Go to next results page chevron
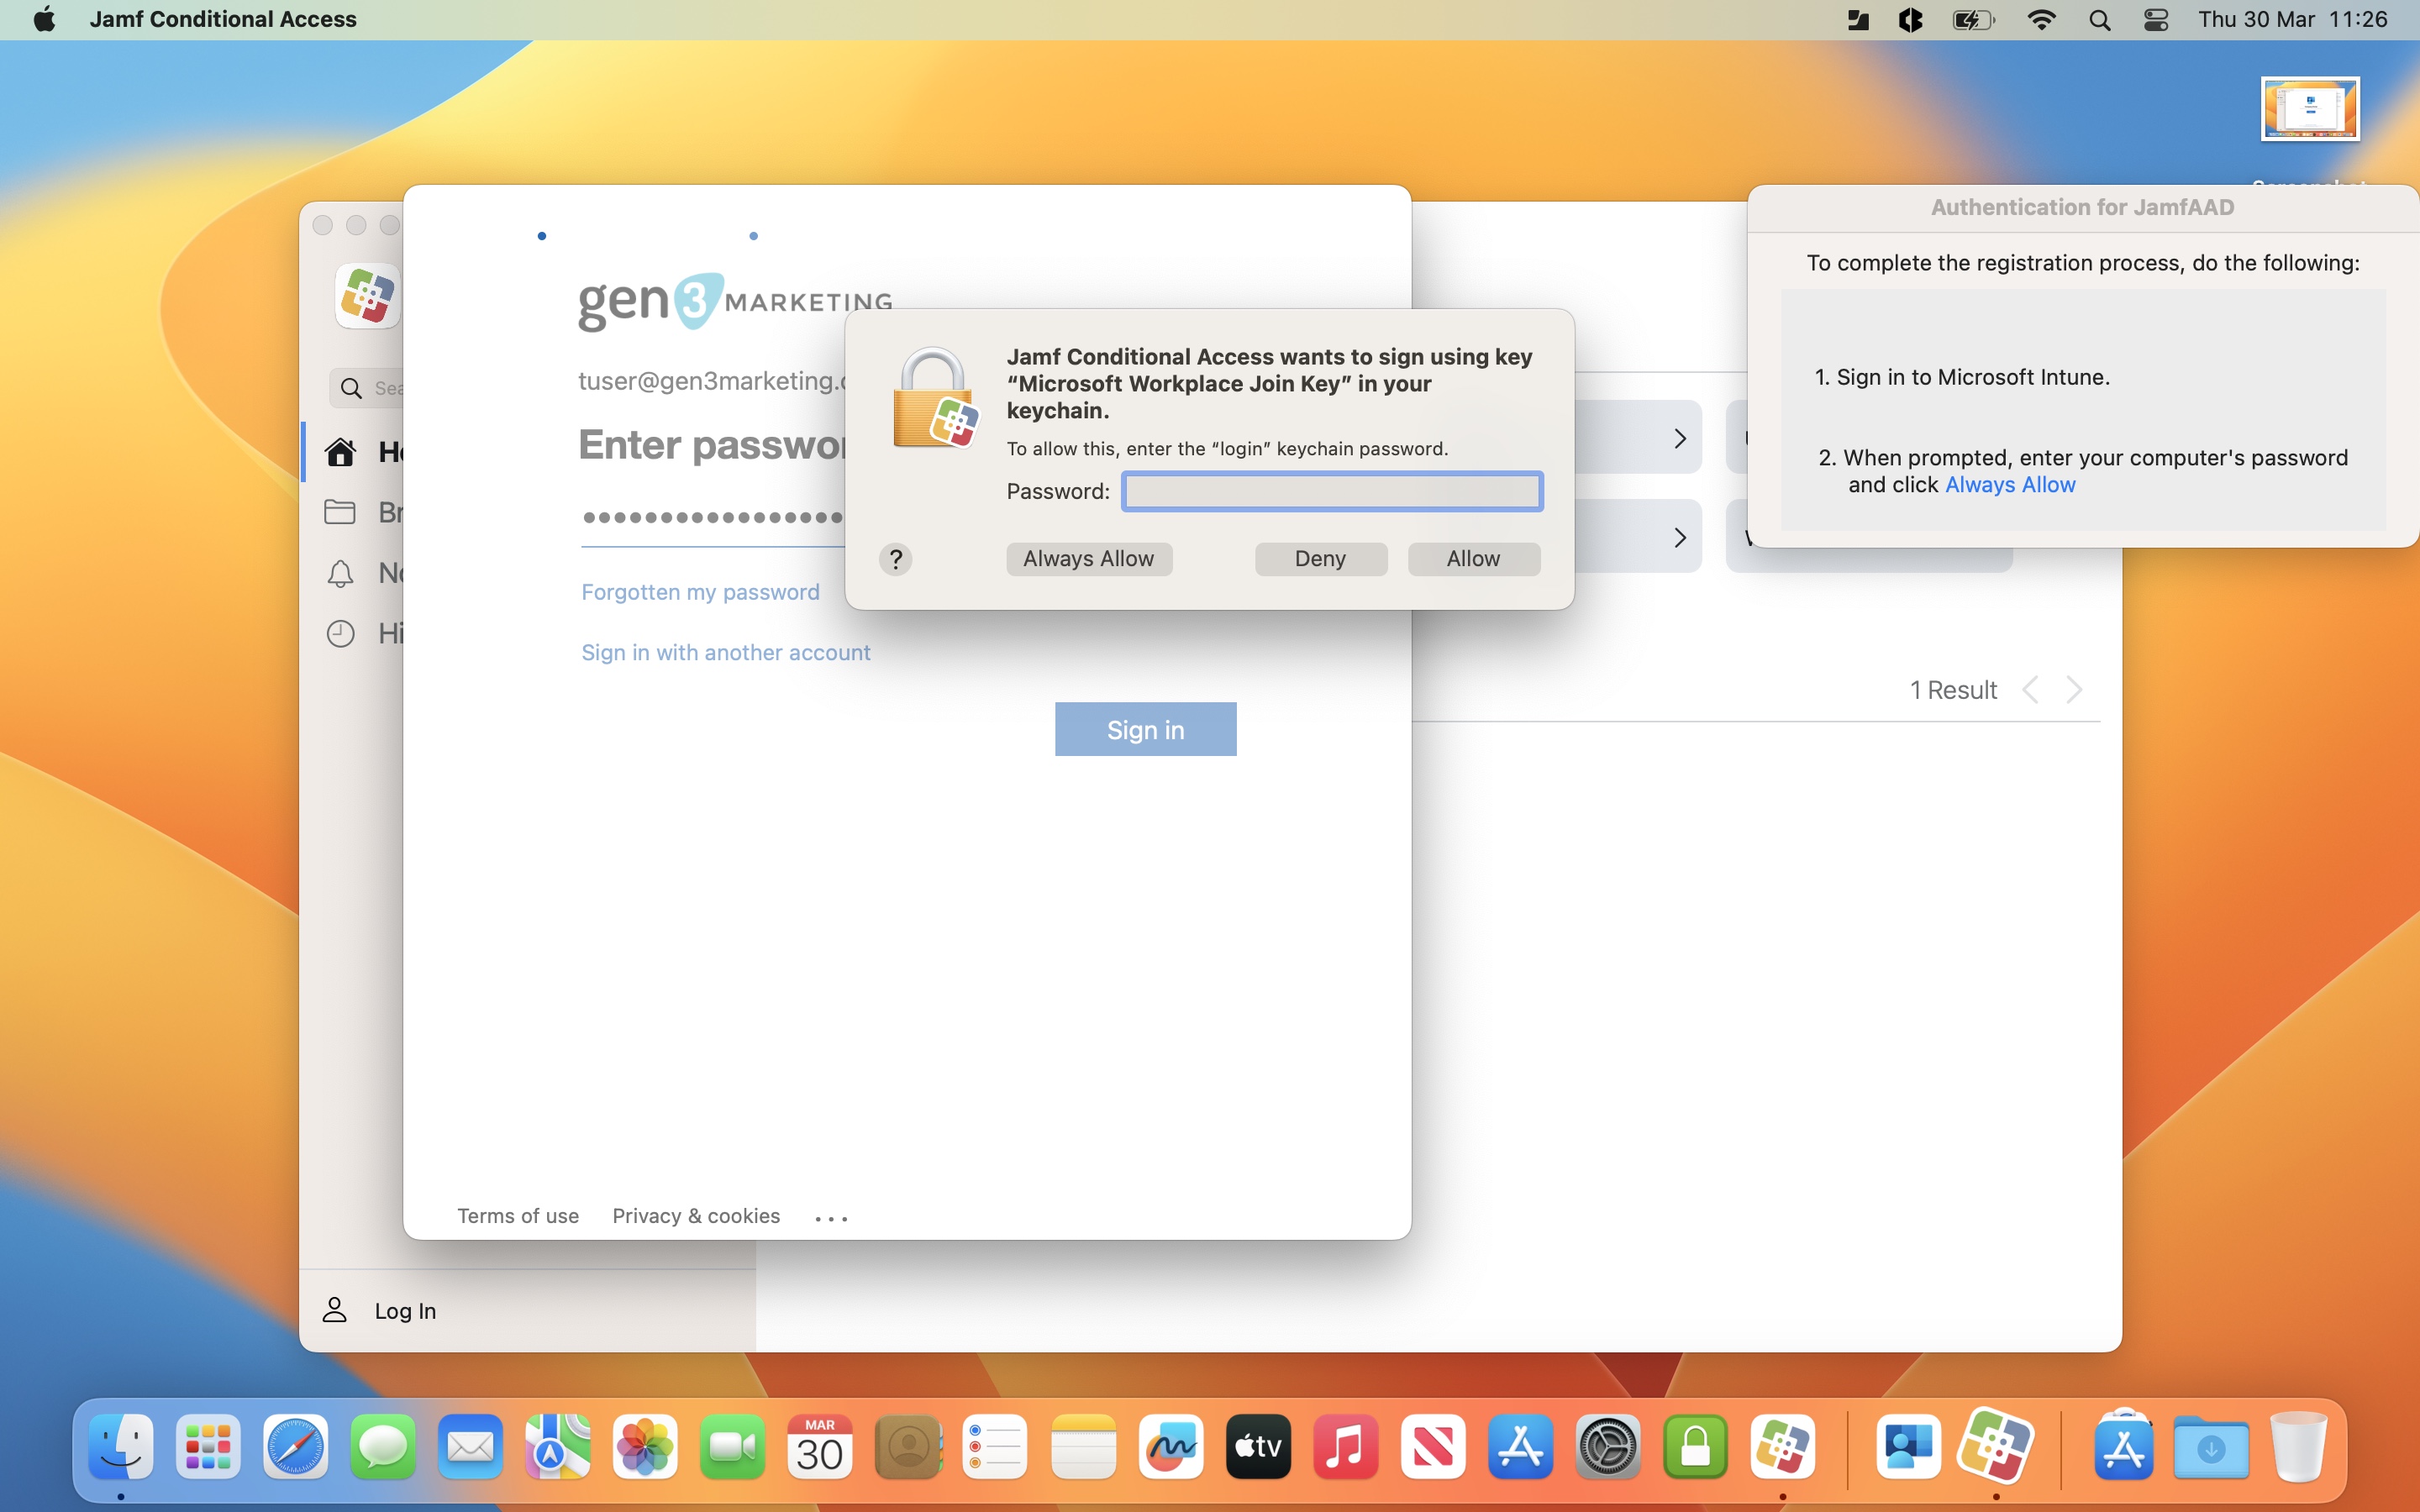2420x1512 pixels. [2075, 690]
